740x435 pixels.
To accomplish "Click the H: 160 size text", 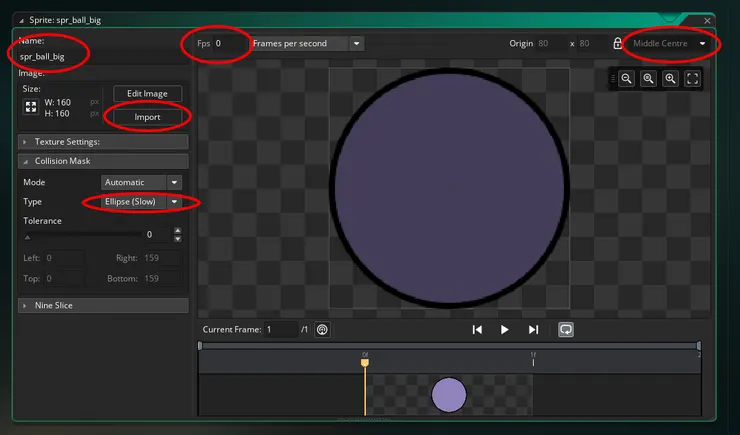I will 57,114.
